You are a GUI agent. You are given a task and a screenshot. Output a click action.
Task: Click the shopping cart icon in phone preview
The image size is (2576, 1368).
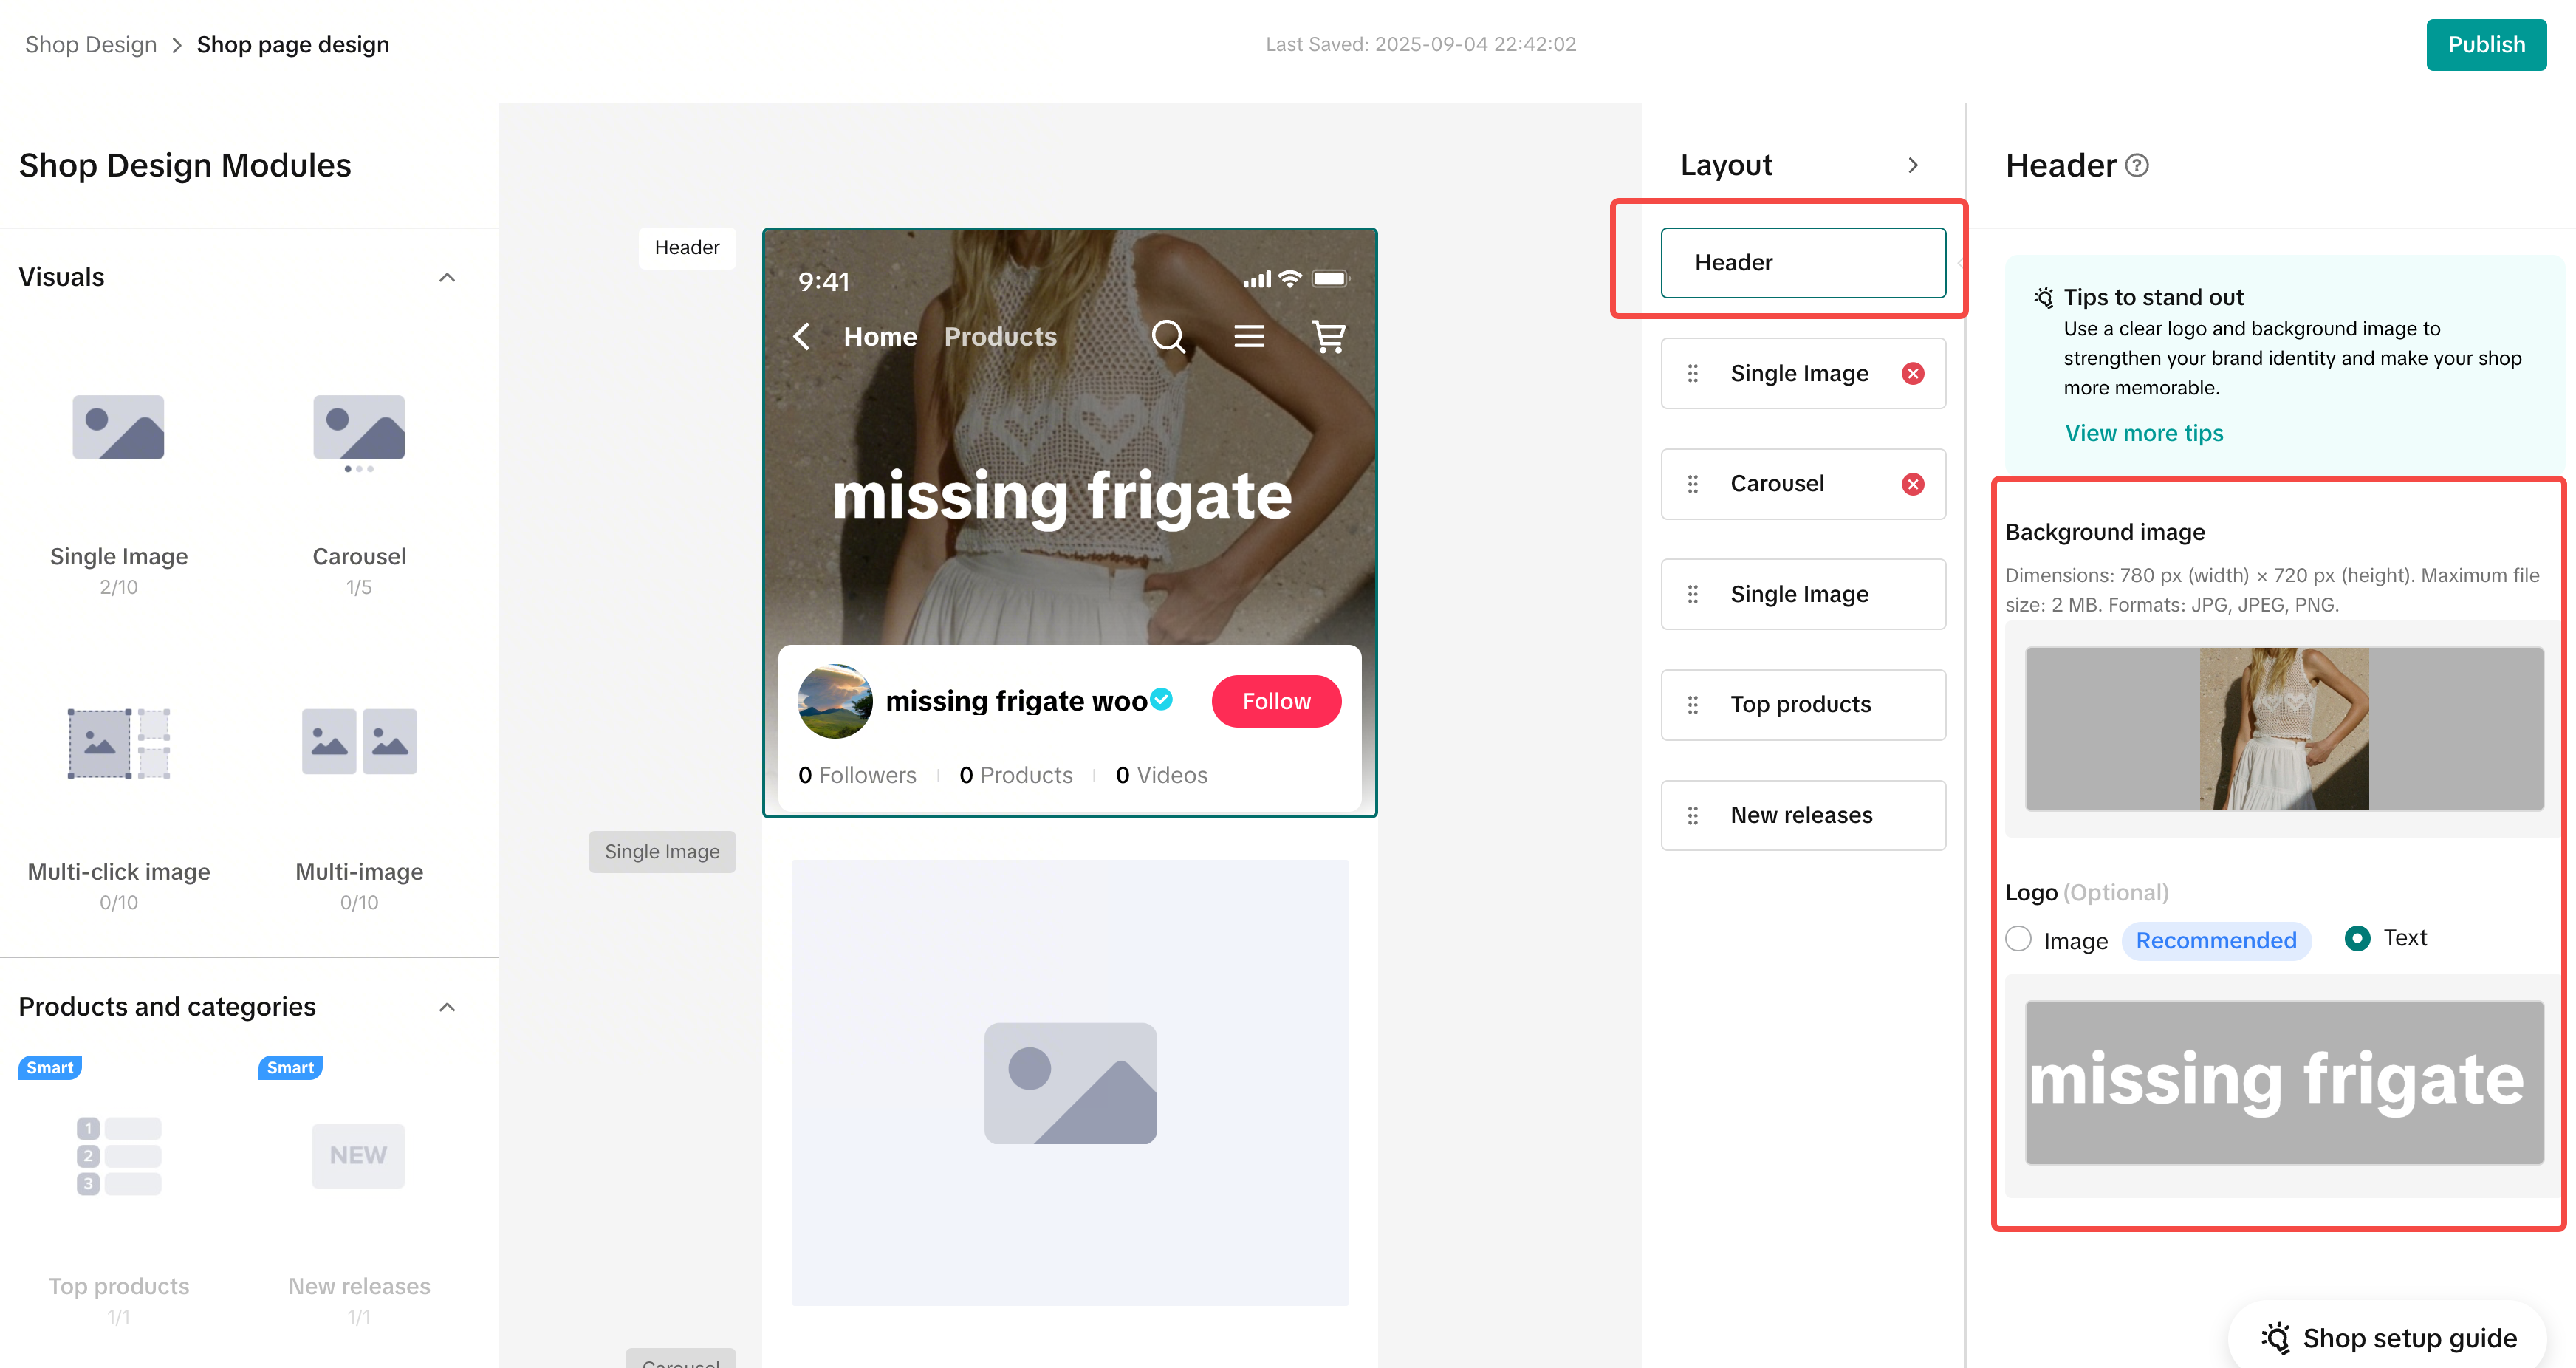(x=1329, y=337)
